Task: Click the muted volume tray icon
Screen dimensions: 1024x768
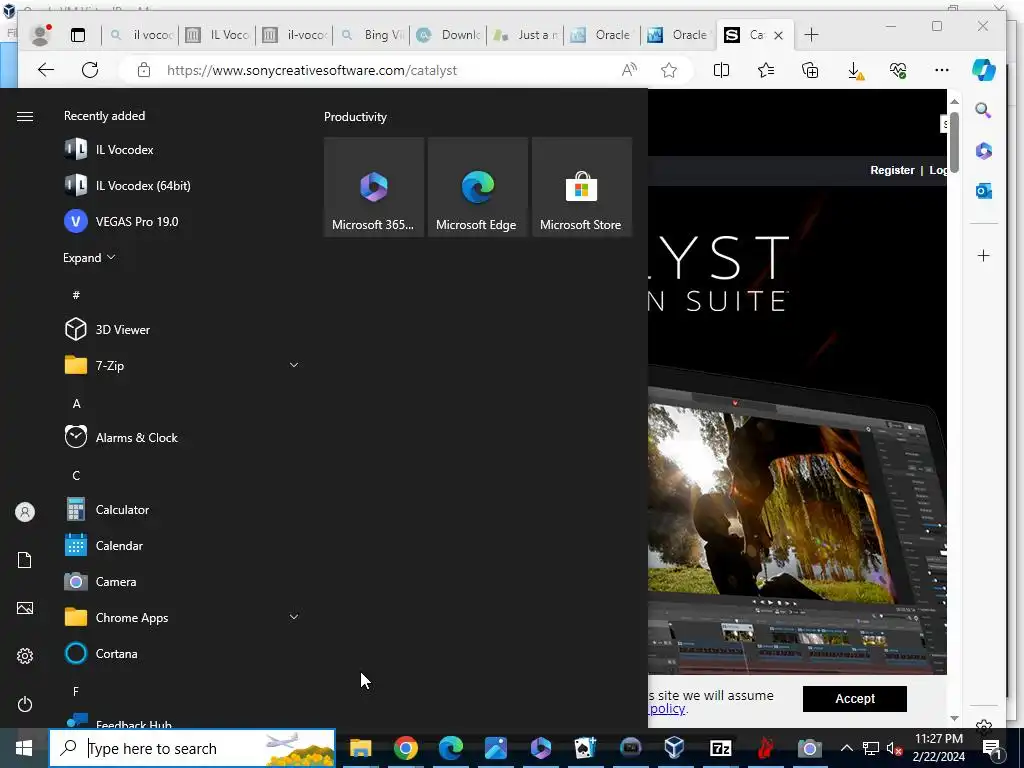Action: tap(894, 748)
